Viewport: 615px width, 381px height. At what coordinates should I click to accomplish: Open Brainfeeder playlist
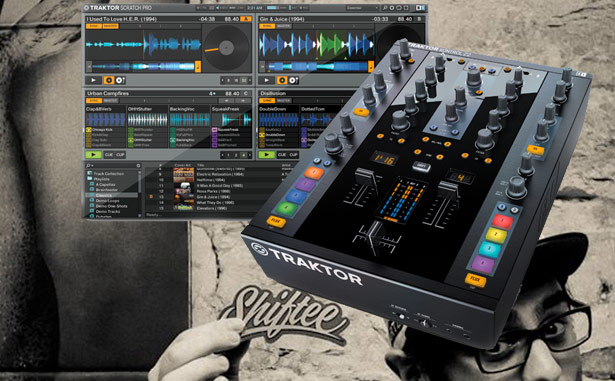click(x=103, y=190)
